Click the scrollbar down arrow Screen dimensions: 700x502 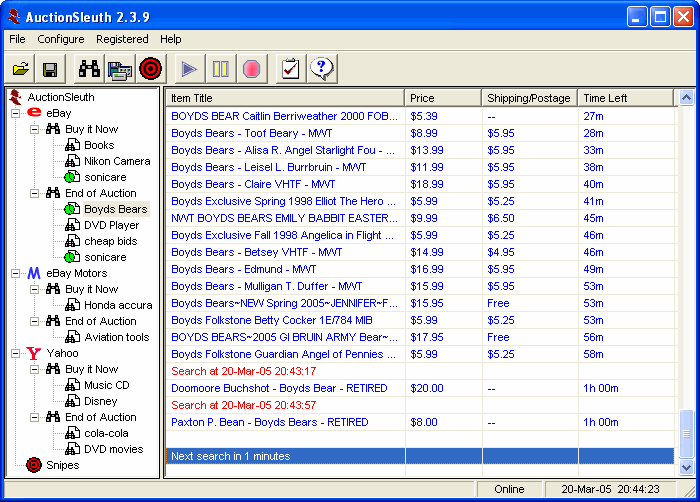pyautogui.click(x=686, y=468)
